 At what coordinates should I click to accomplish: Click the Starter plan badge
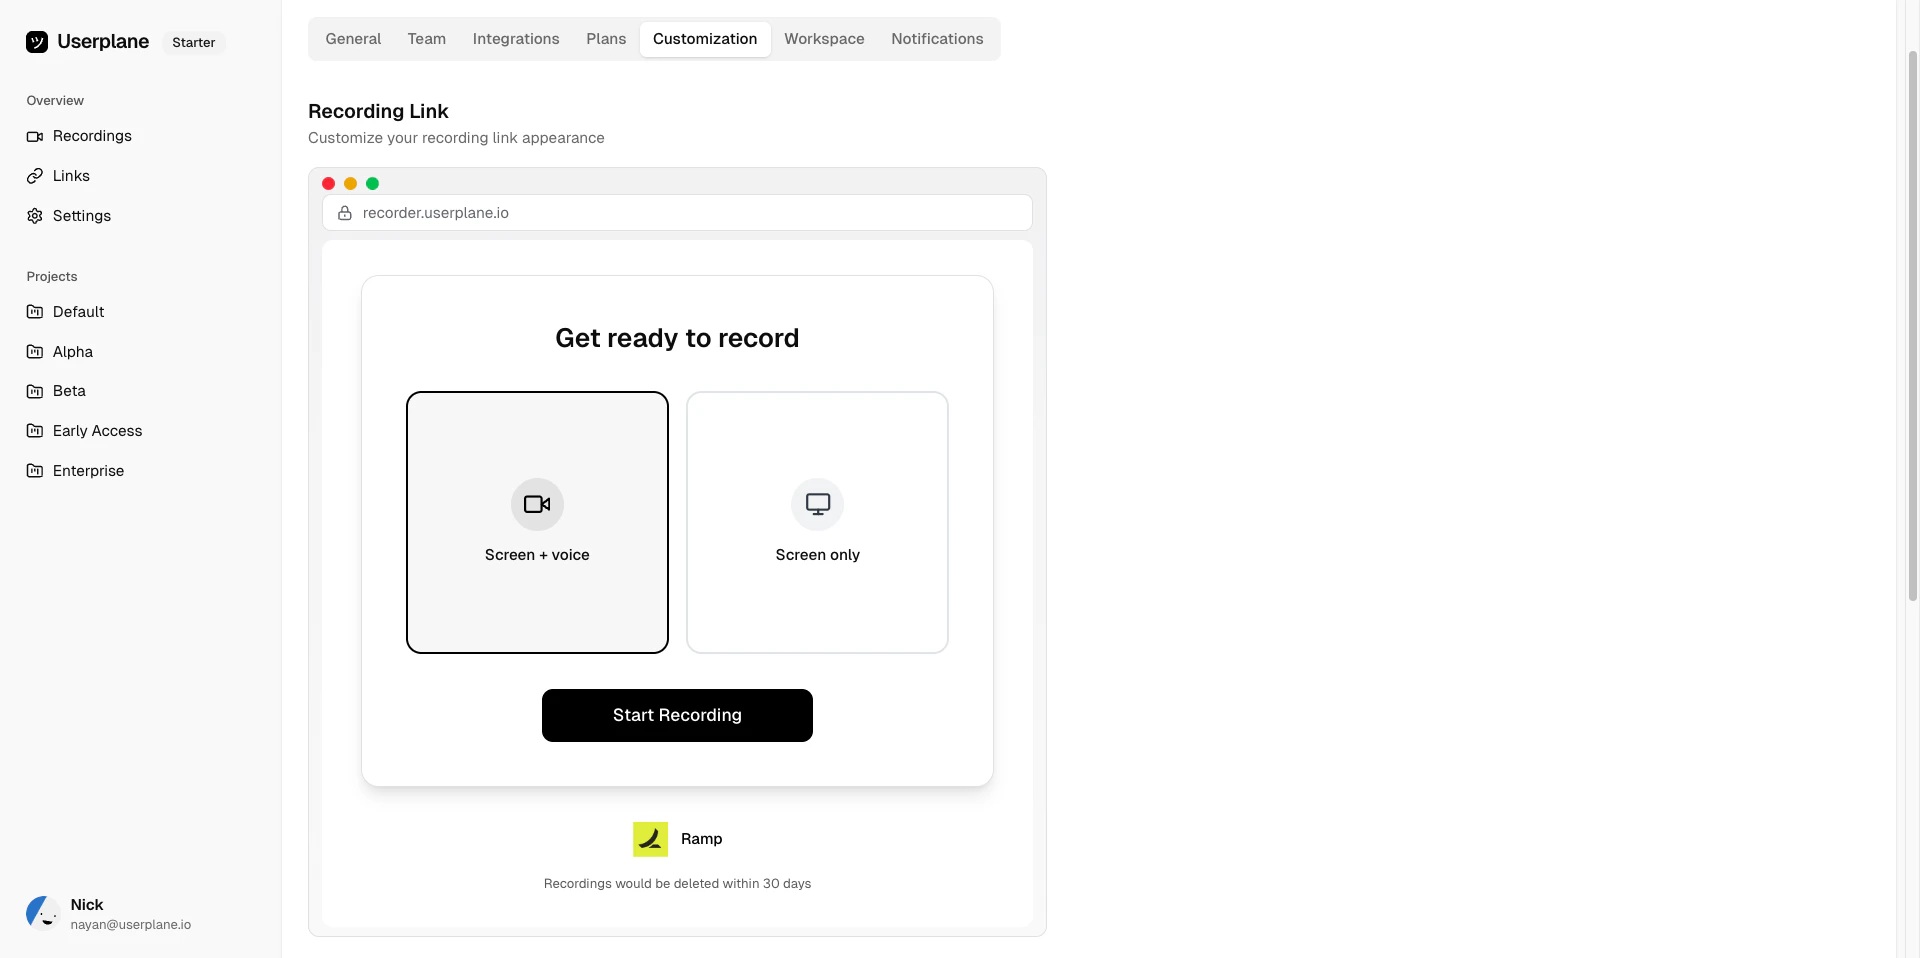pos(193,43)
